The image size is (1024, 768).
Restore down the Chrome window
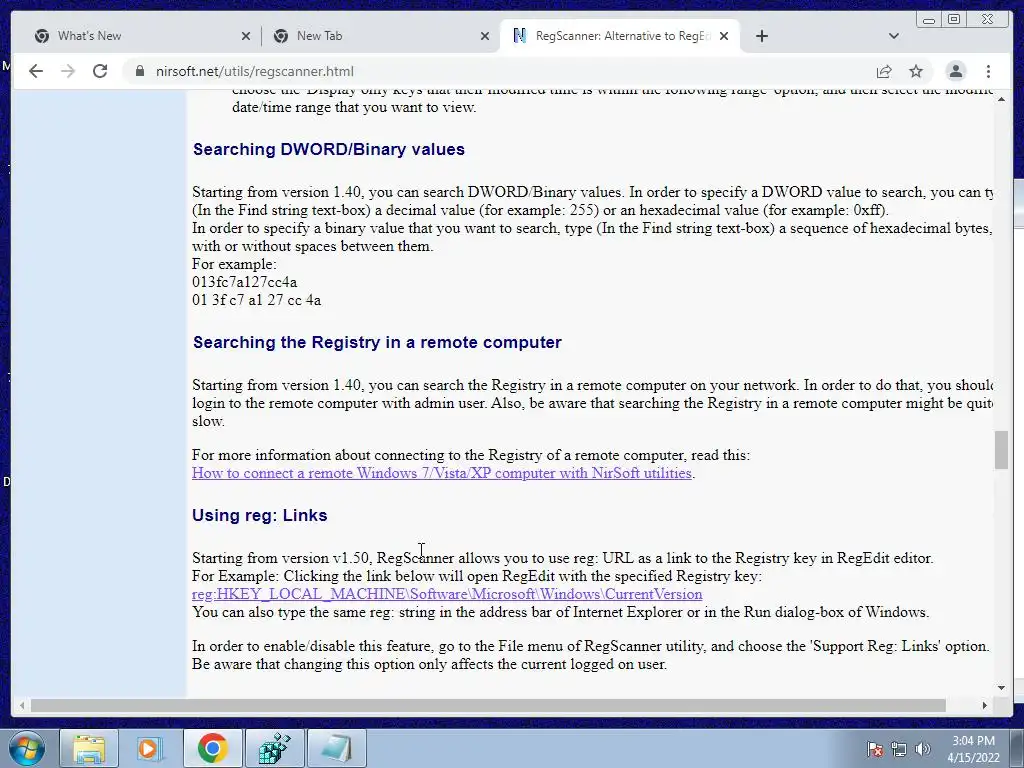point(953,20)
